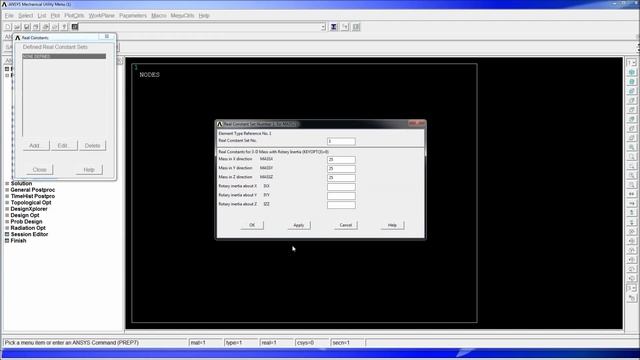Click the Fit View magnifier icon

(631, 147)
